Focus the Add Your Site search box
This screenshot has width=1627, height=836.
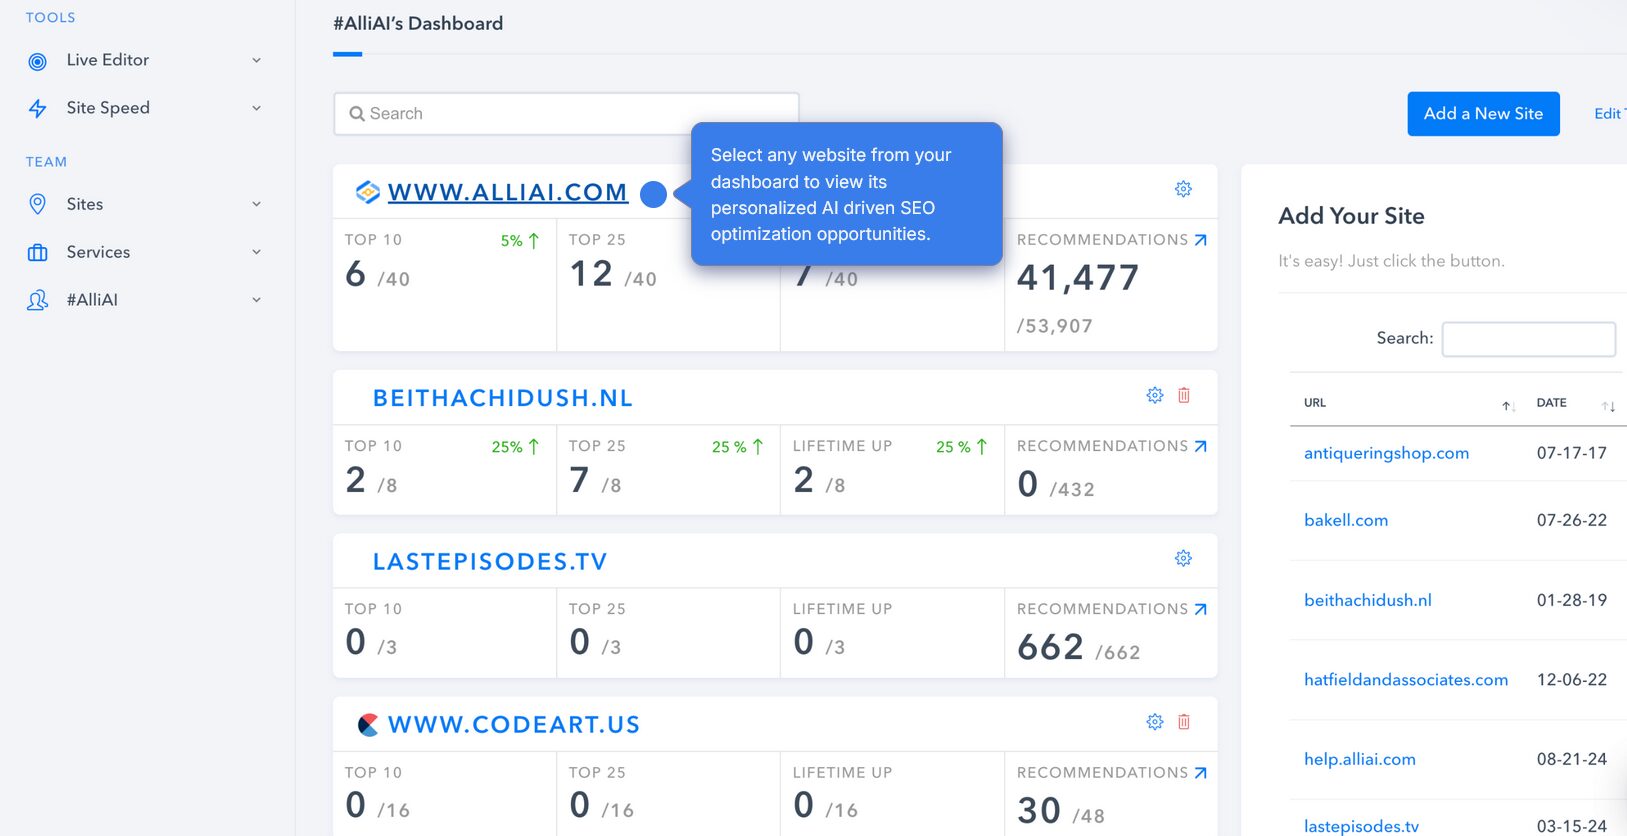pos(1529,339)
